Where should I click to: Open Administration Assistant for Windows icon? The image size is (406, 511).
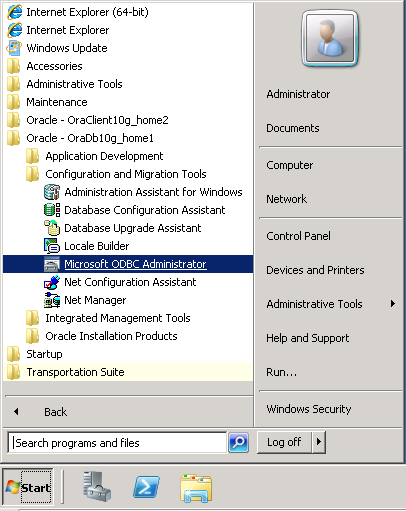pyautogui.click(x=52, y=192)
